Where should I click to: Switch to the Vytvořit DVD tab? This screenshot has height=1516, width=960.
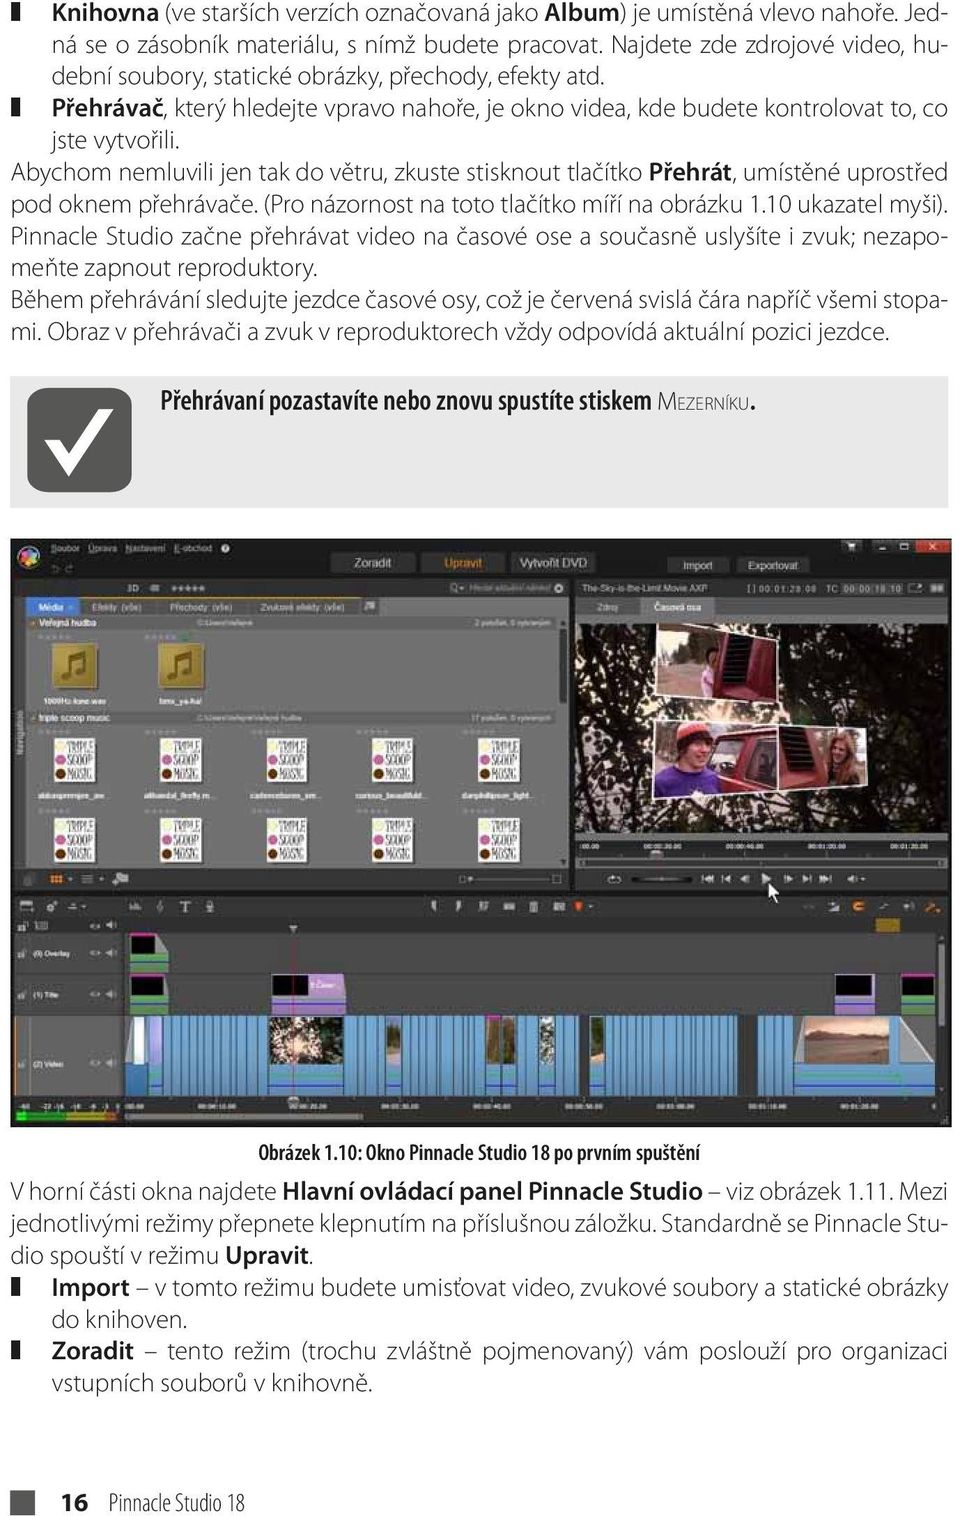[x=553, y=563]
